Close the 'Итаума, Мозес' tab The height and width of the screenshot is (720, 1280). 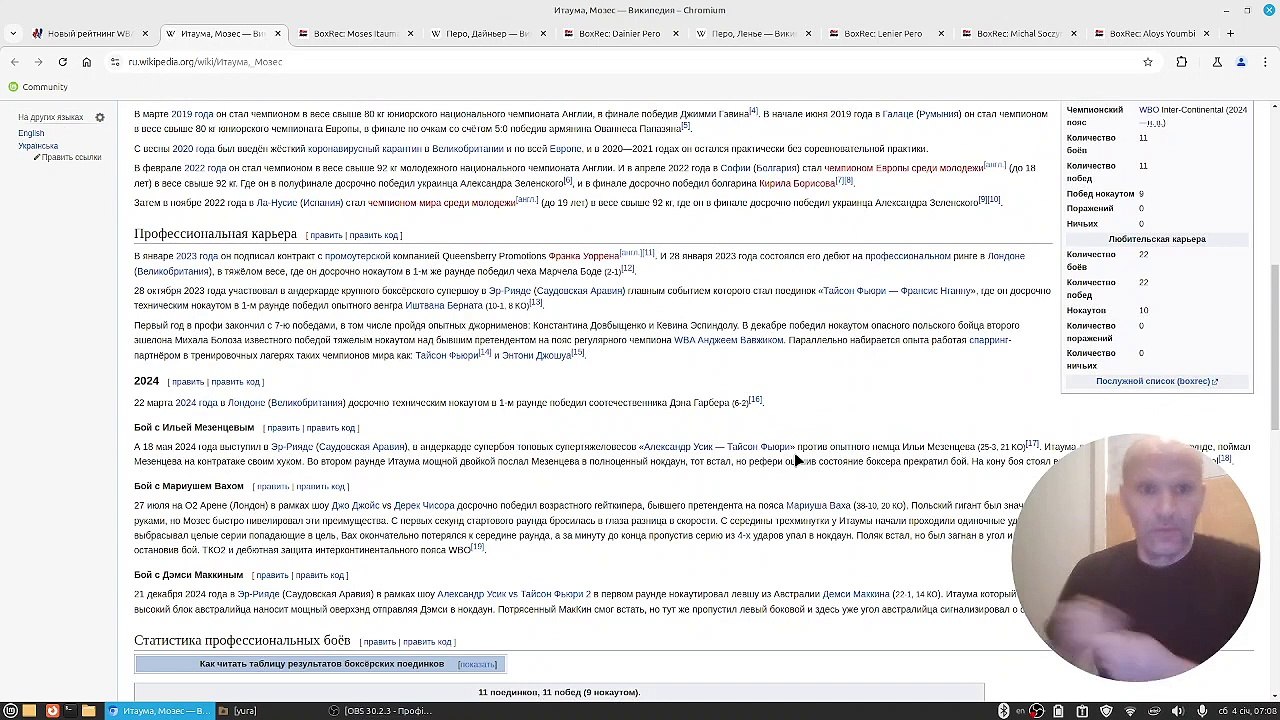point(278,33)
